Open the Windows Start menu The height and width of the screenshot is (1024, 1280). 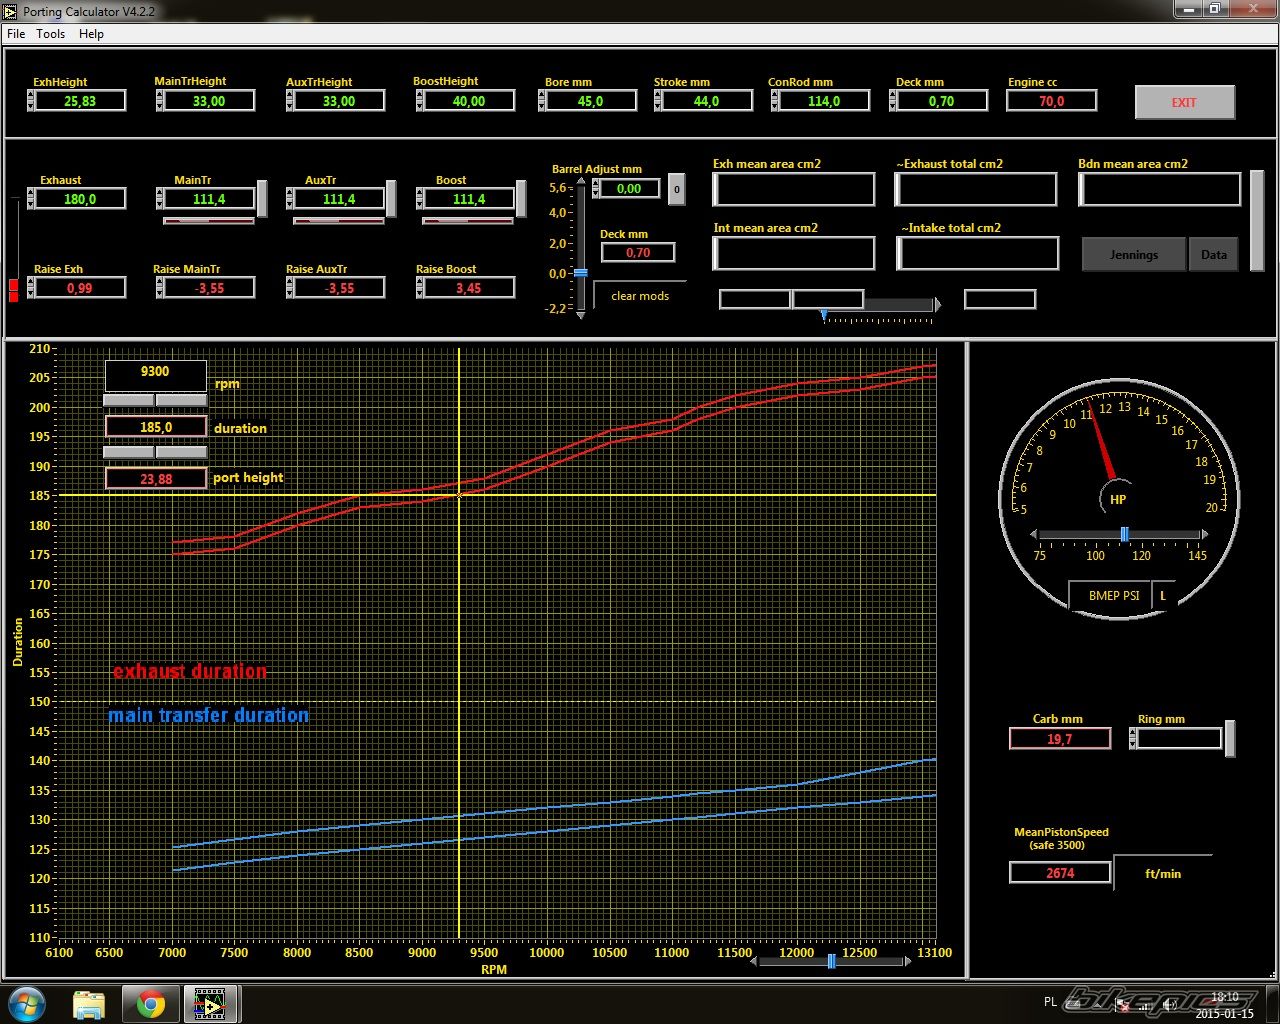click(27, 1003)
